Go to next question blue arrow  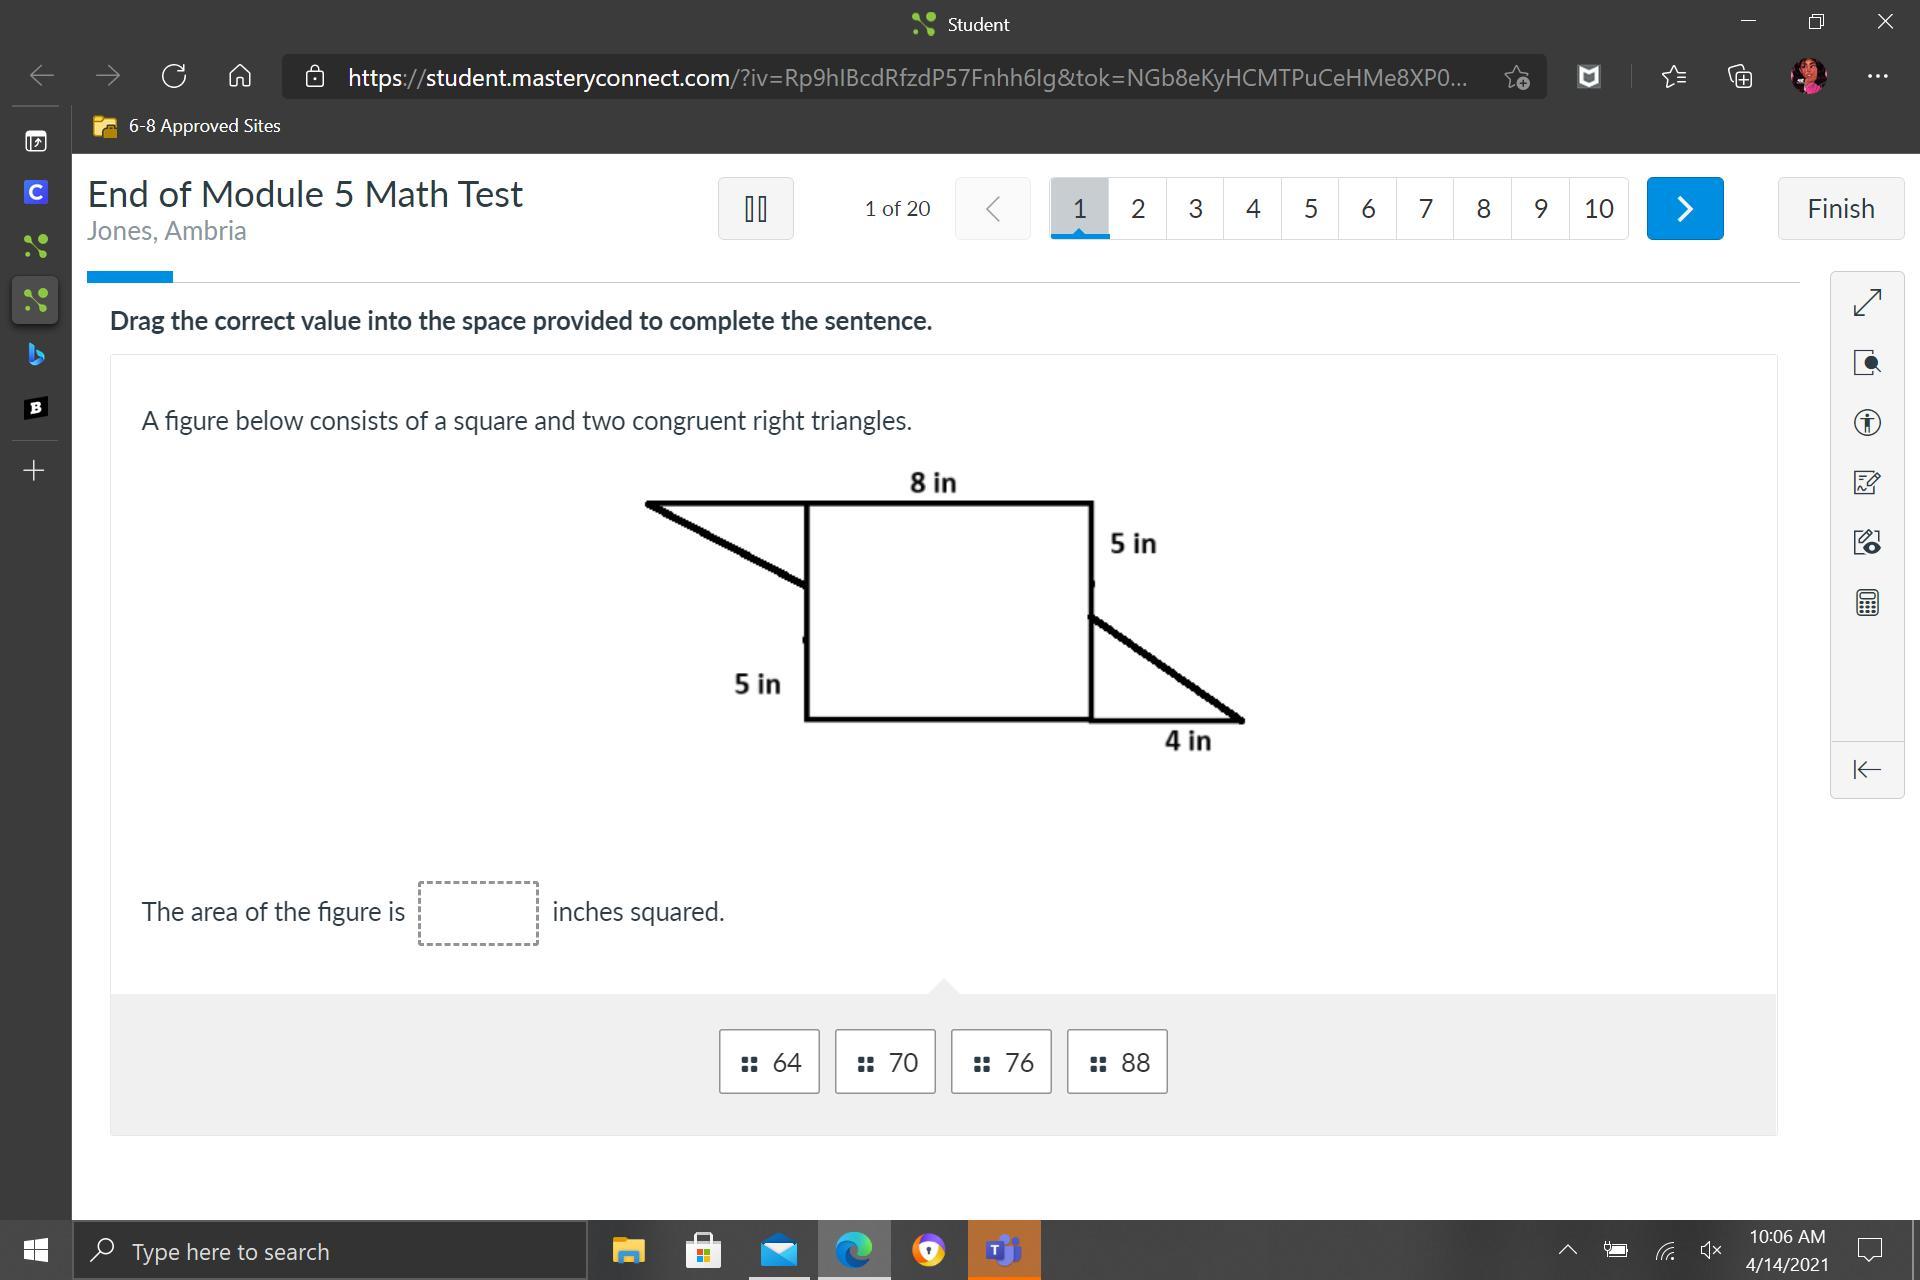(x=1684, y=208)
